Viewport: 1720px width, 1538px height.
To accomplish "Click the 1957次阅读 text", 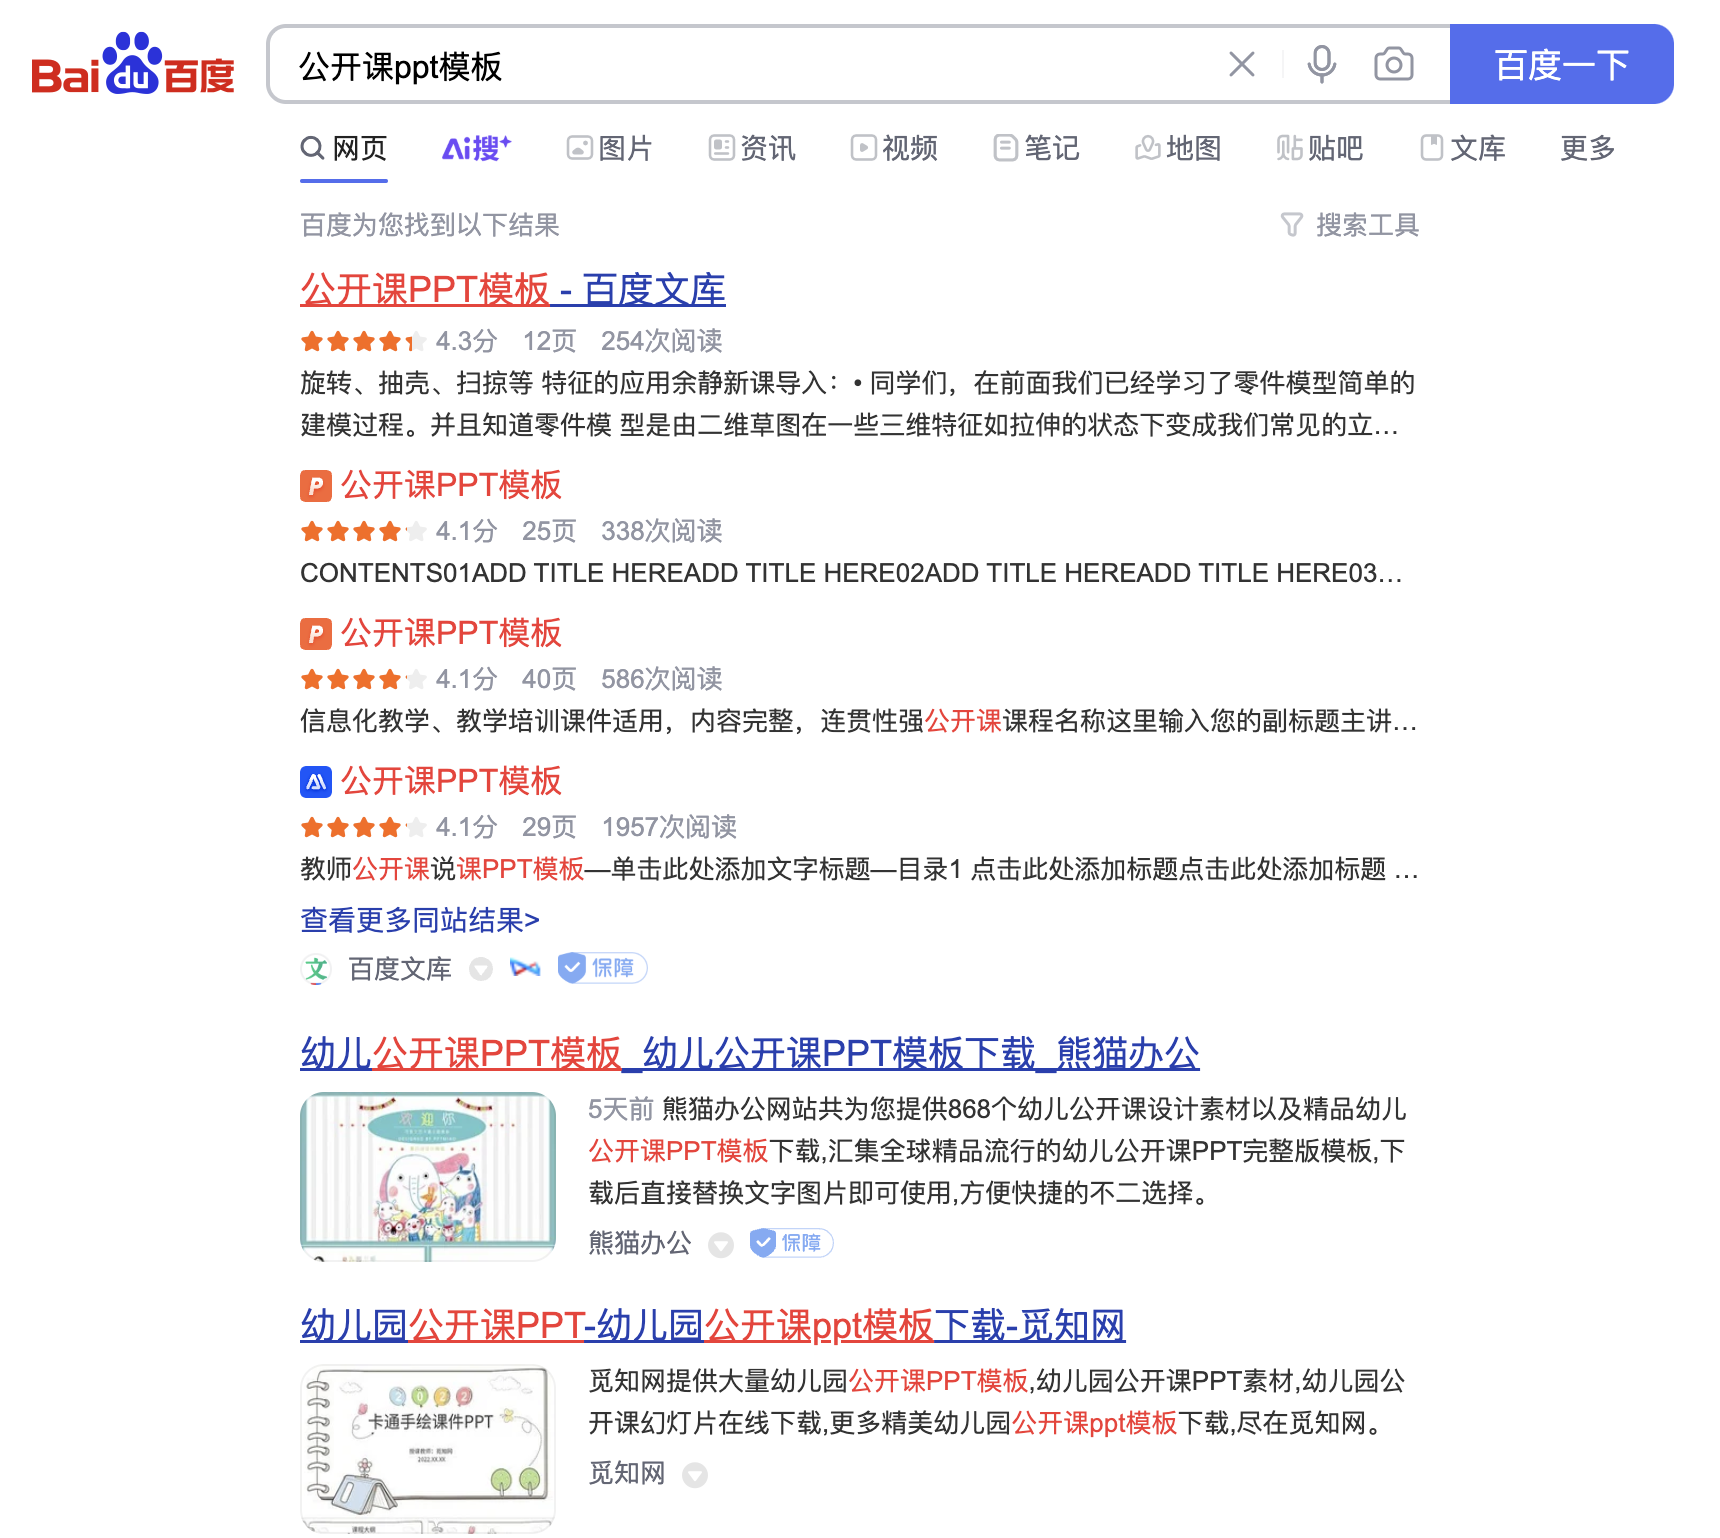I will [x=669, y=827].
